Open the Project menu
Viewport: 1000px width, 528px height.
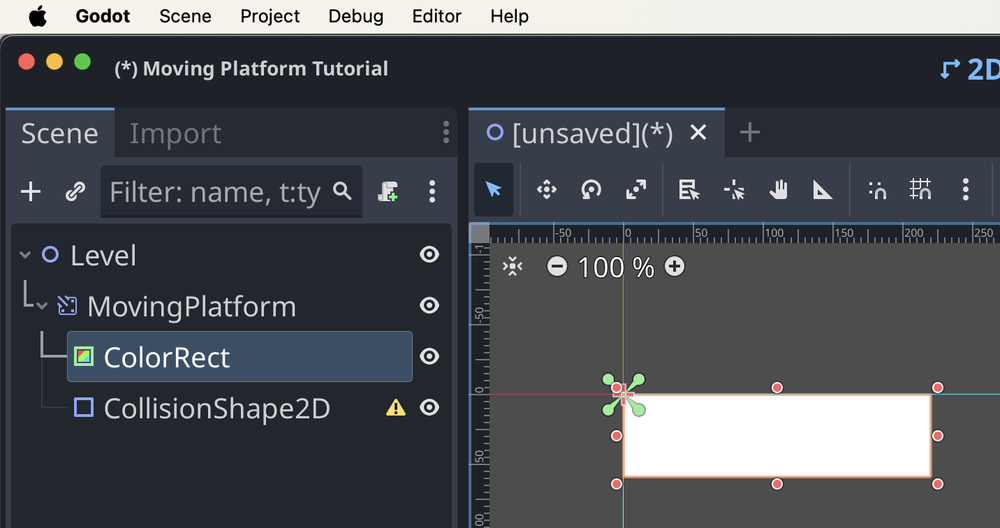click(270, 16)
